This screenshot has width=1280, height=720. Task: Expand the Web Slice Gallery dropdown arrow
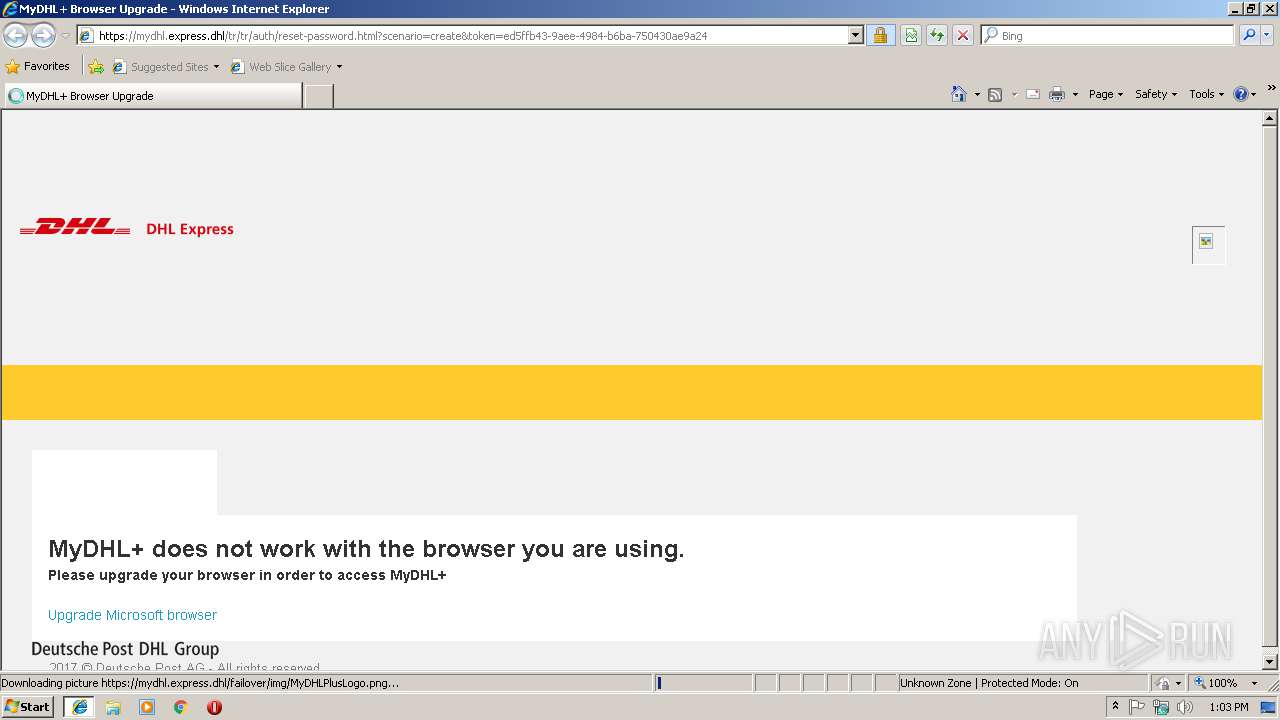[339, 67]
